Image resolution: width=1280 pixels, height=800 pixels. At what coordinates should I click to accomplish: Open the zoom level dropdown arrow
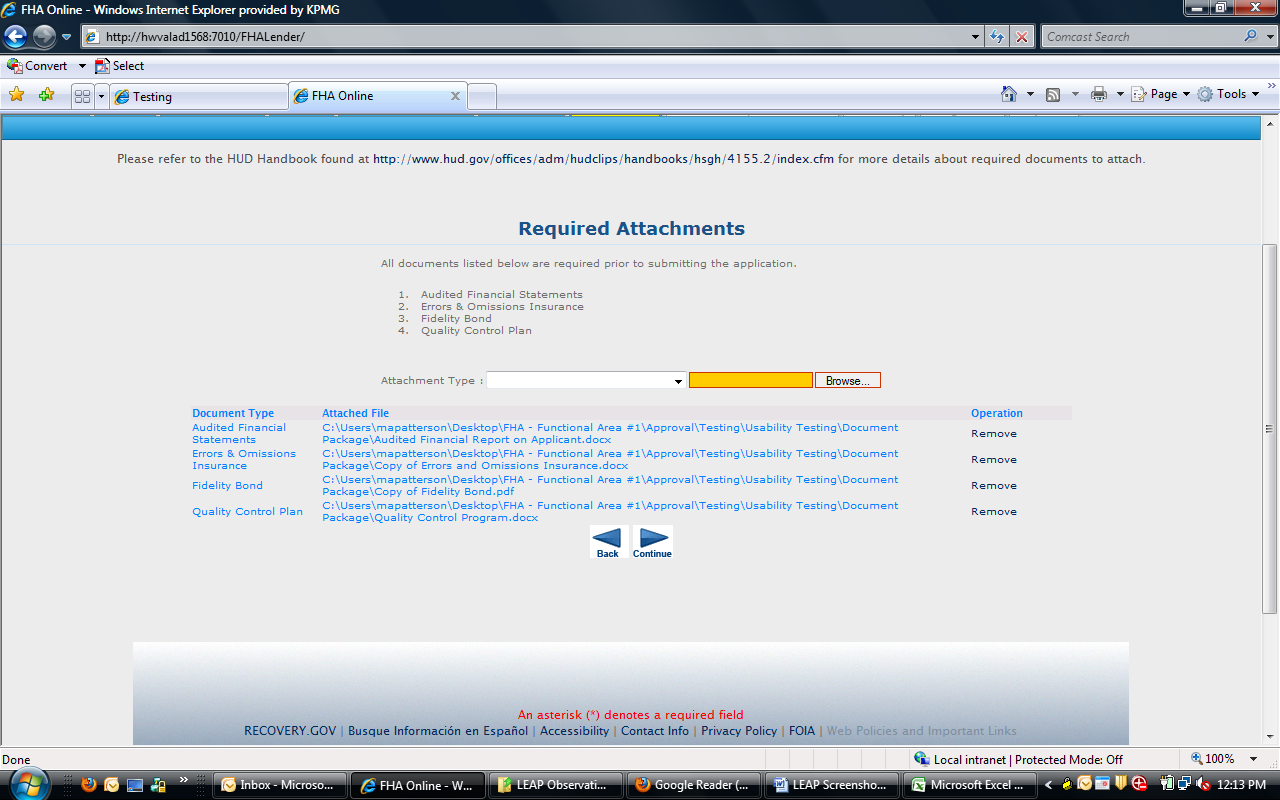(1254, 759)
